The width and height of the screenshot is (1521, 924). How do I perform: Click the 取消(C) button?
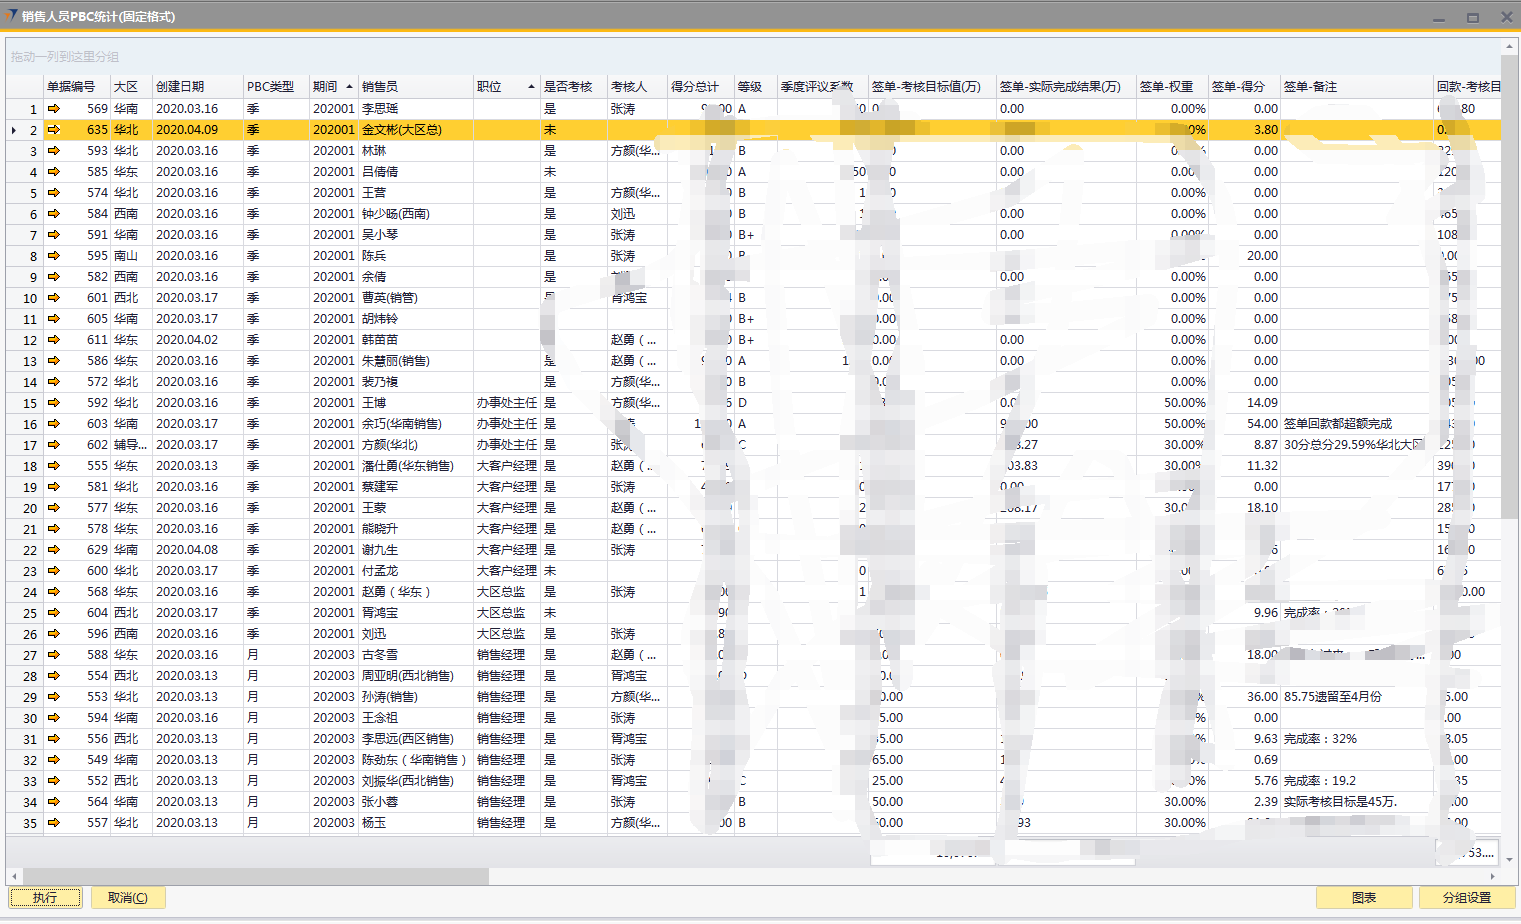[128, 897]
